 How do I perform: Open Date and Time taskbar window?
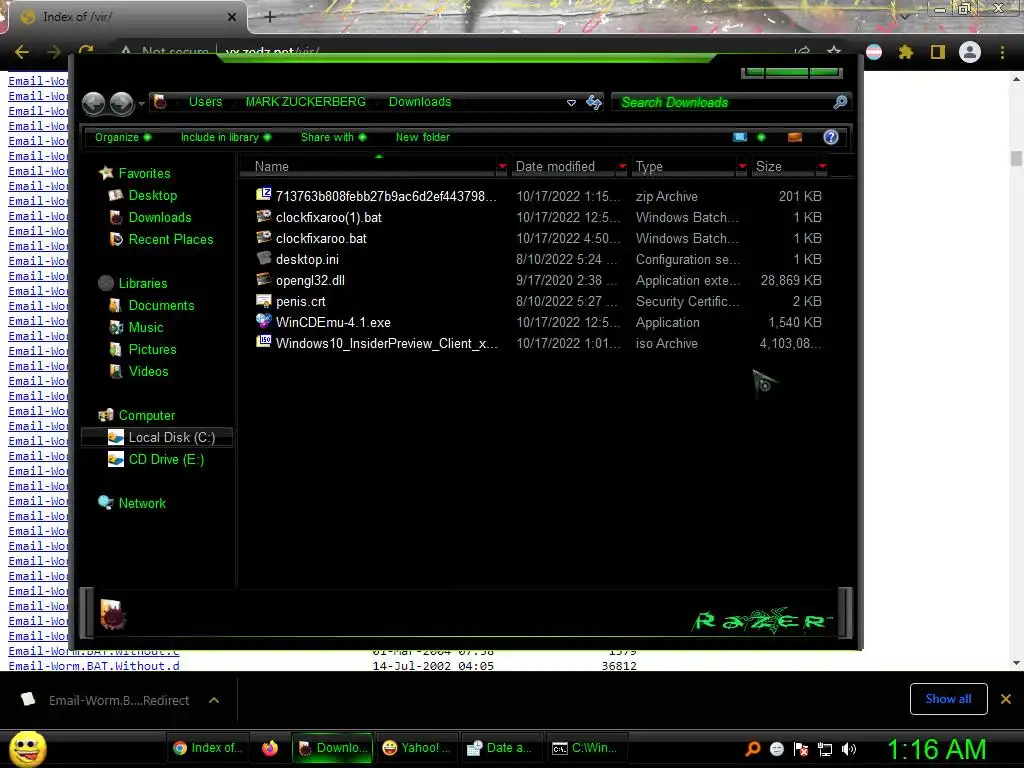(502, 748)
